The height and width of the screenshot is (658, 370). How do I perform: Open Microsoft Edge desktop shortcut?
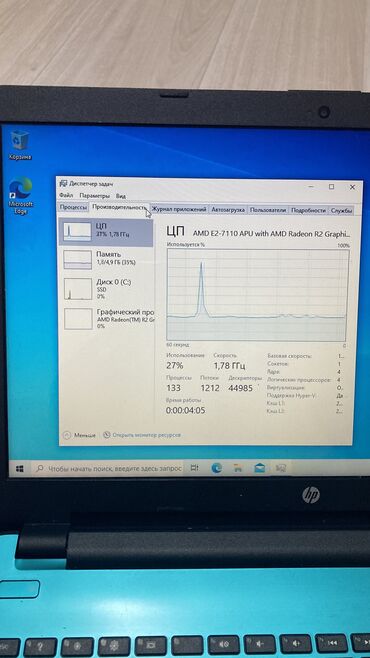coord(21,195)
